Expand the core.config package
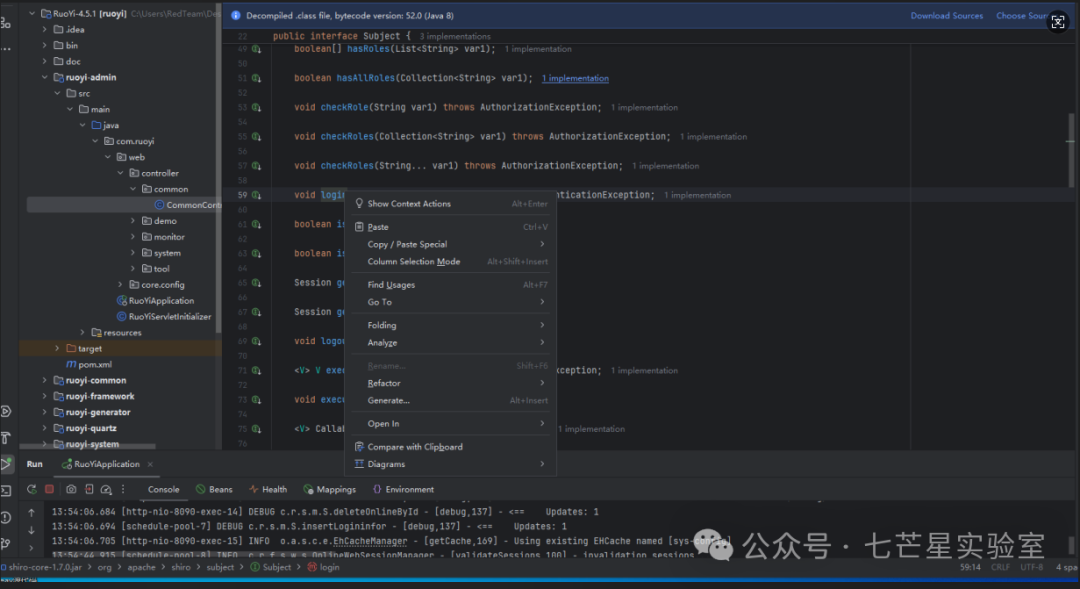Screen dimensions: 1080x589 tap(121, 285)
